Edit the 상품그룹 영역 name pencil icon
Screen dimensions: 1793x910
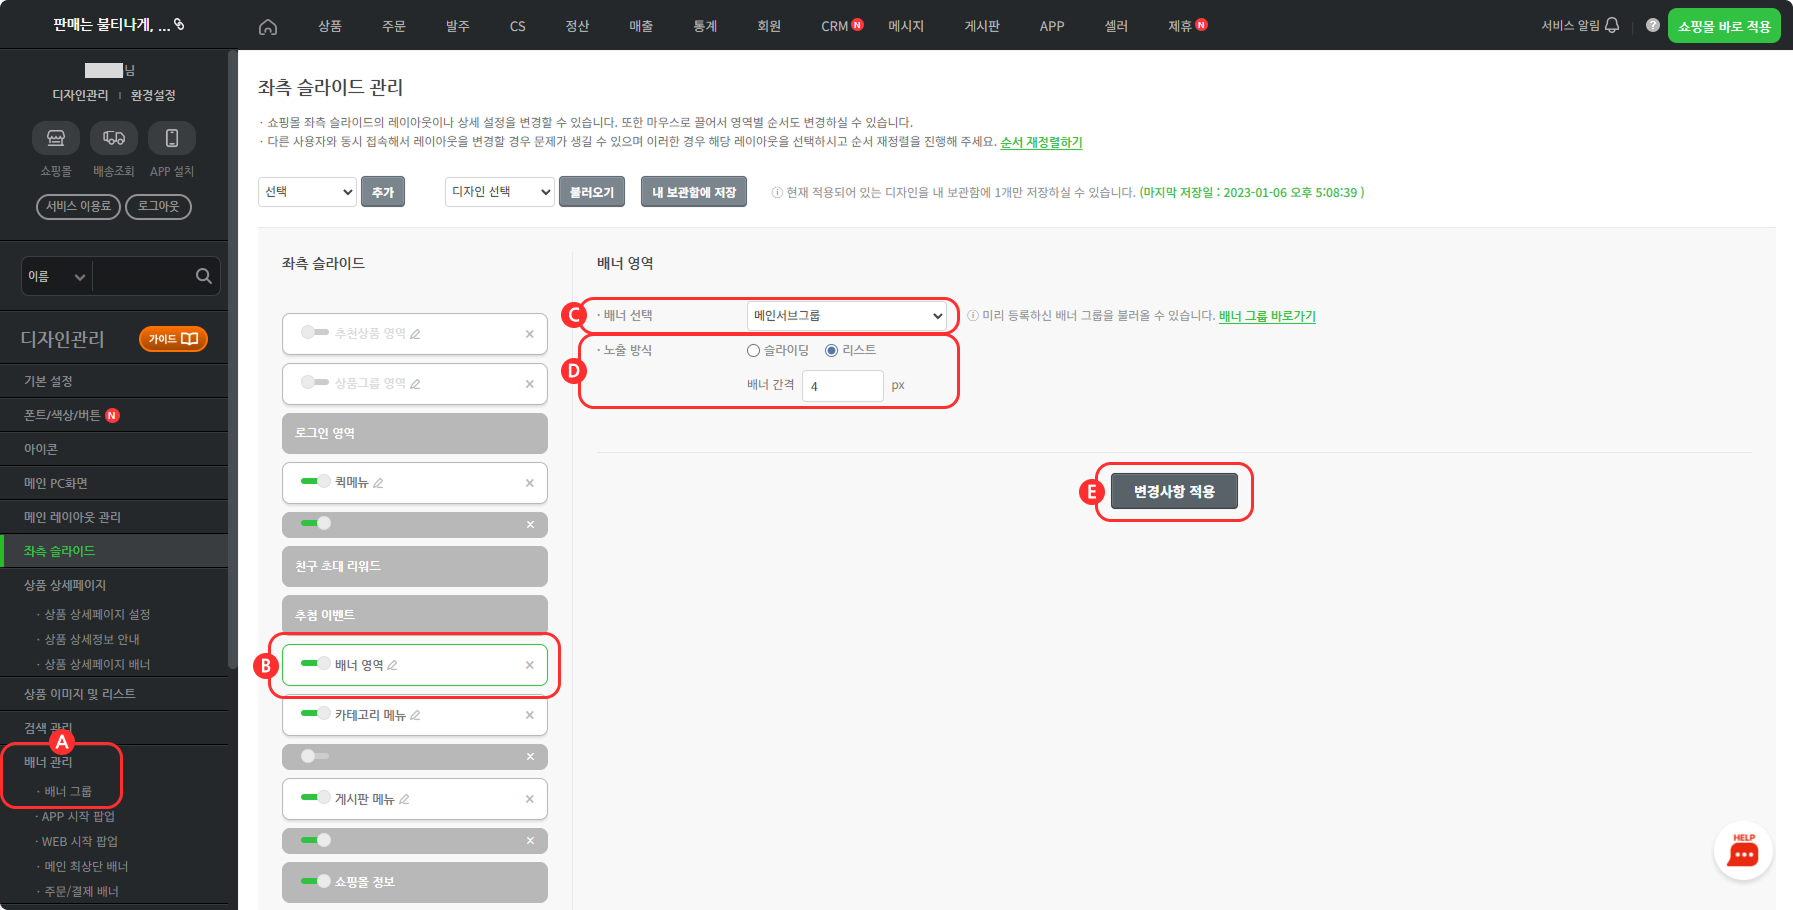coord(415,384)
